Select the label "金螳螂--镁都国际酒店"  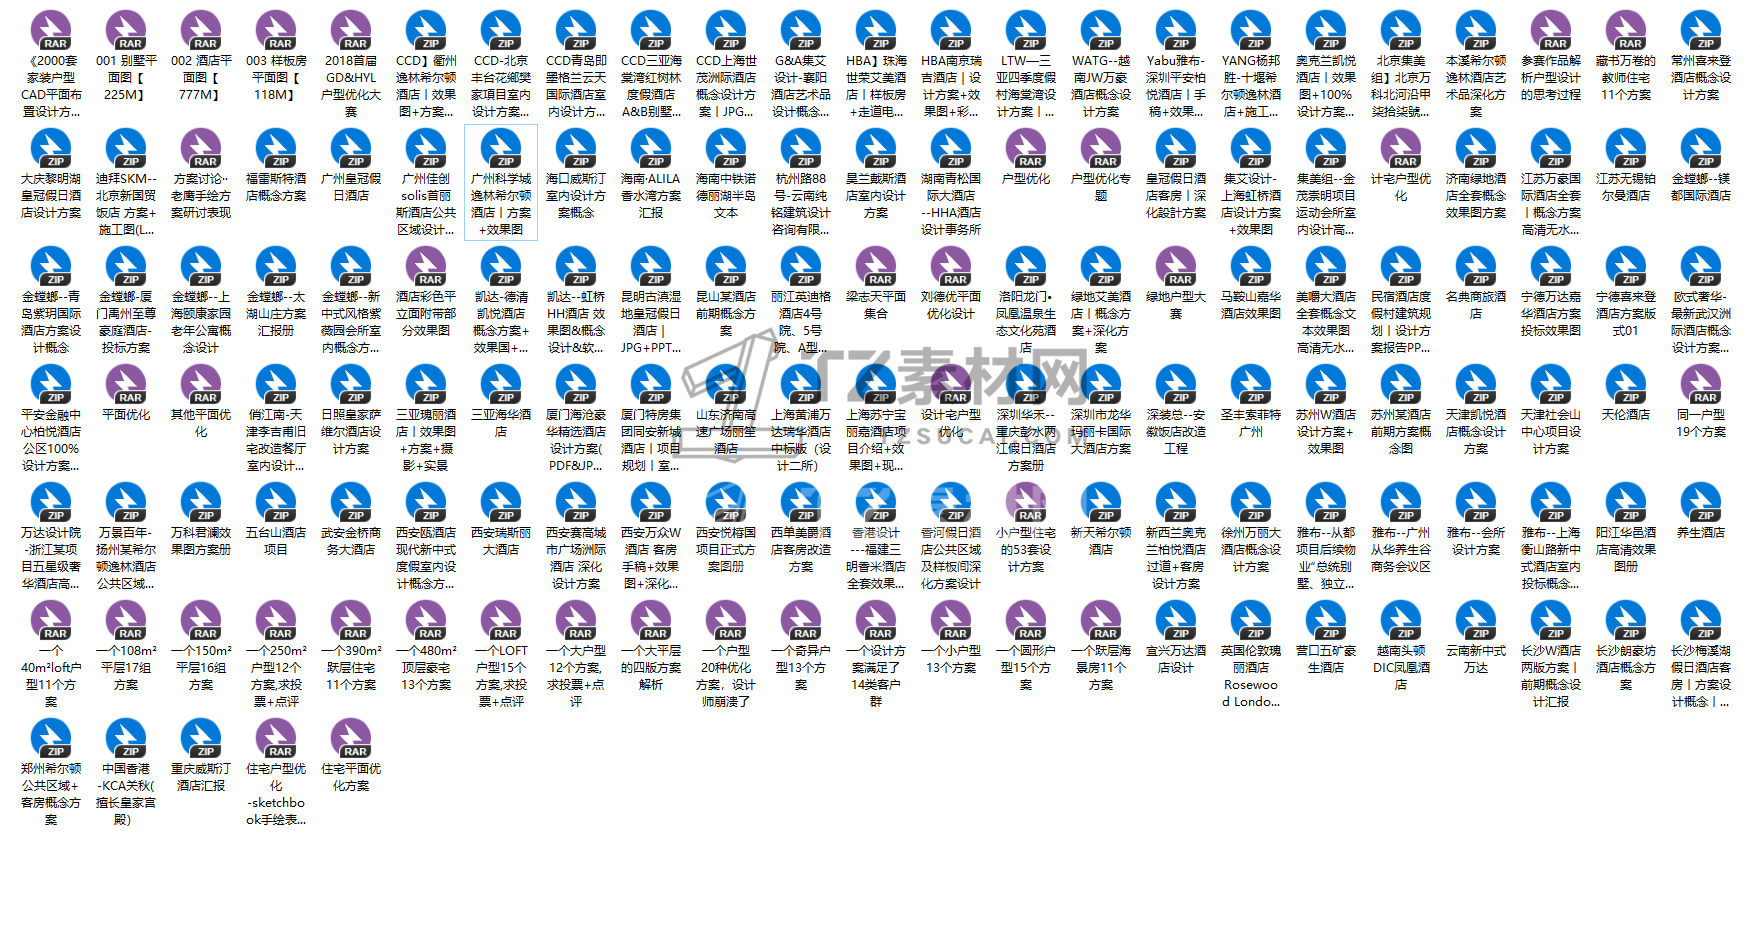click(1701, 187)
